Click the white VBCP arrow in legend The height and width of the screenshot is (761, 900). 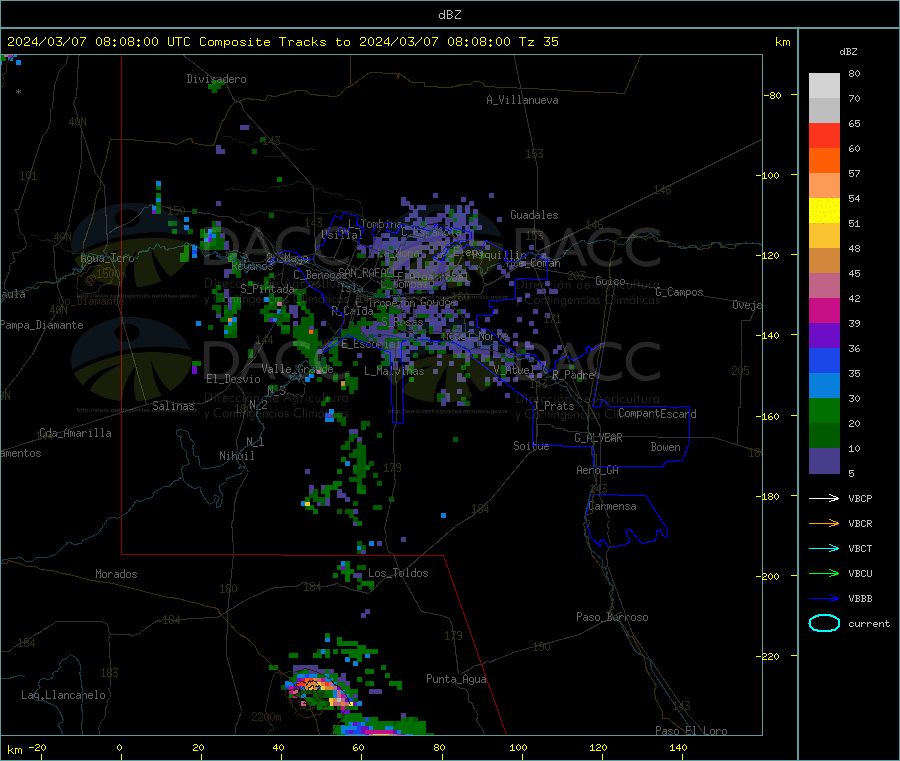click(x=824, y=498)
